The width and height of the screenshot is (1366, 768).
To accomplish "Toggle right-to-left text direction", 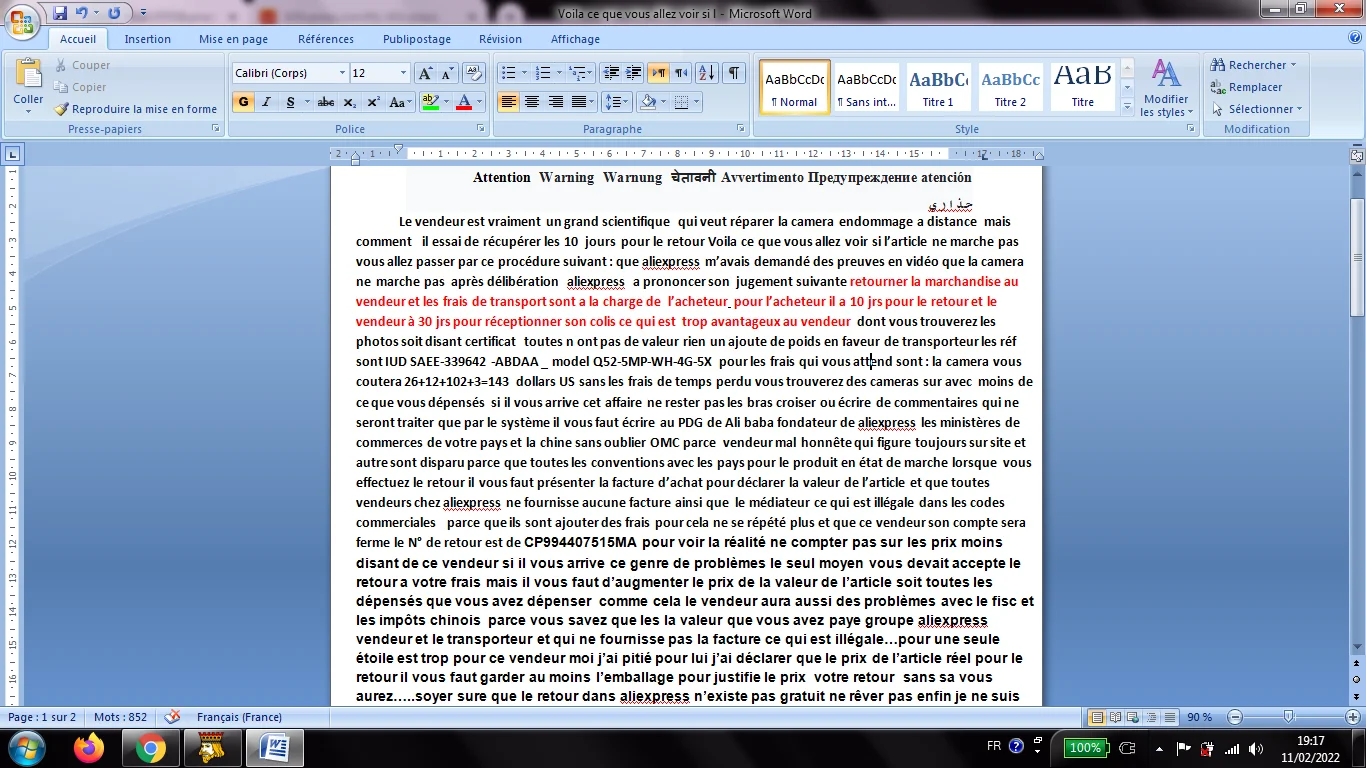I will (681, 73).
